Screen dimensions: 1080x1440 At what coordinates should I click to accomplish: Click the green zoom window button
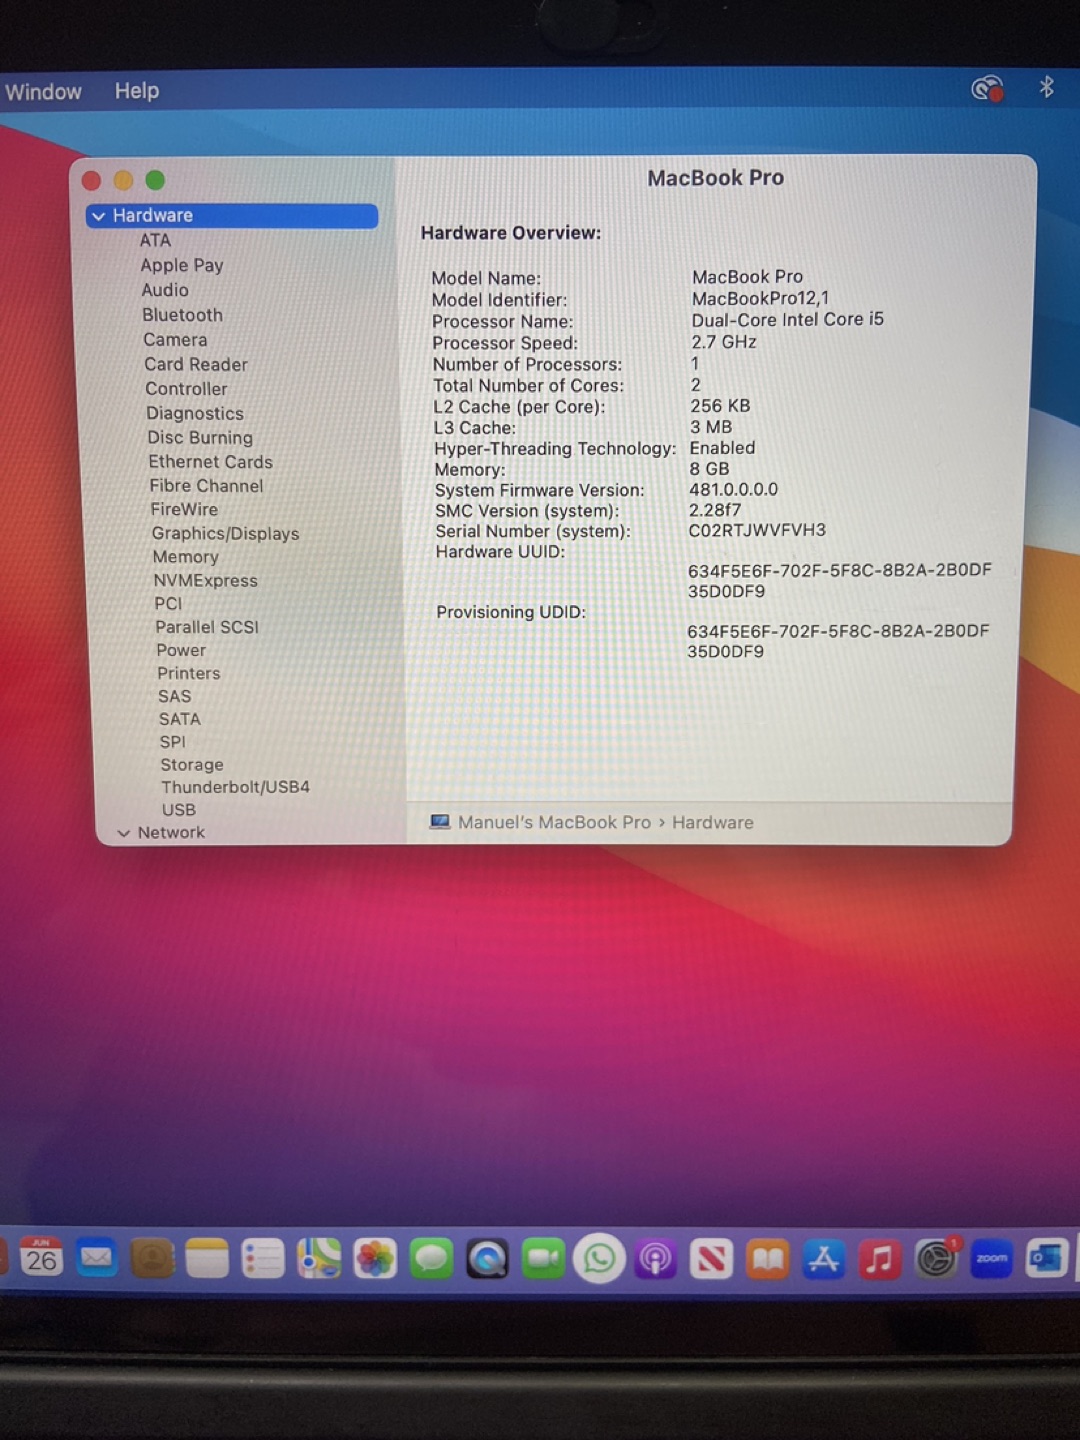[x=155, y=180]
